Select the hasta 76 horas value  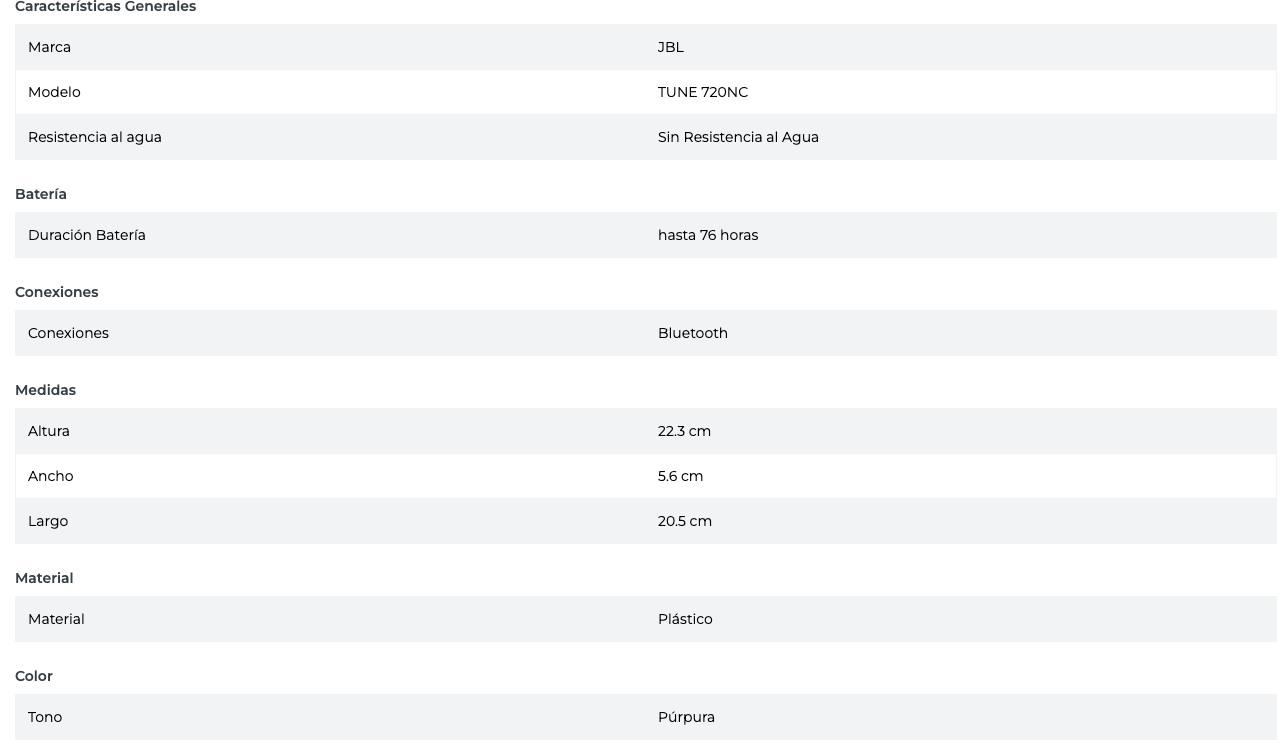[x=708, y=235]
